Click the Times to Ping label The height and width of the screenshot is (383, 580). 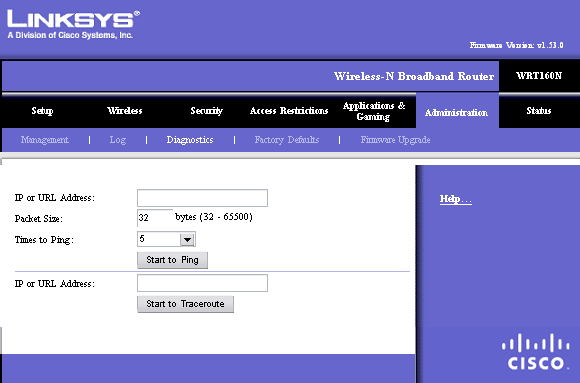(x=44, y=240)
